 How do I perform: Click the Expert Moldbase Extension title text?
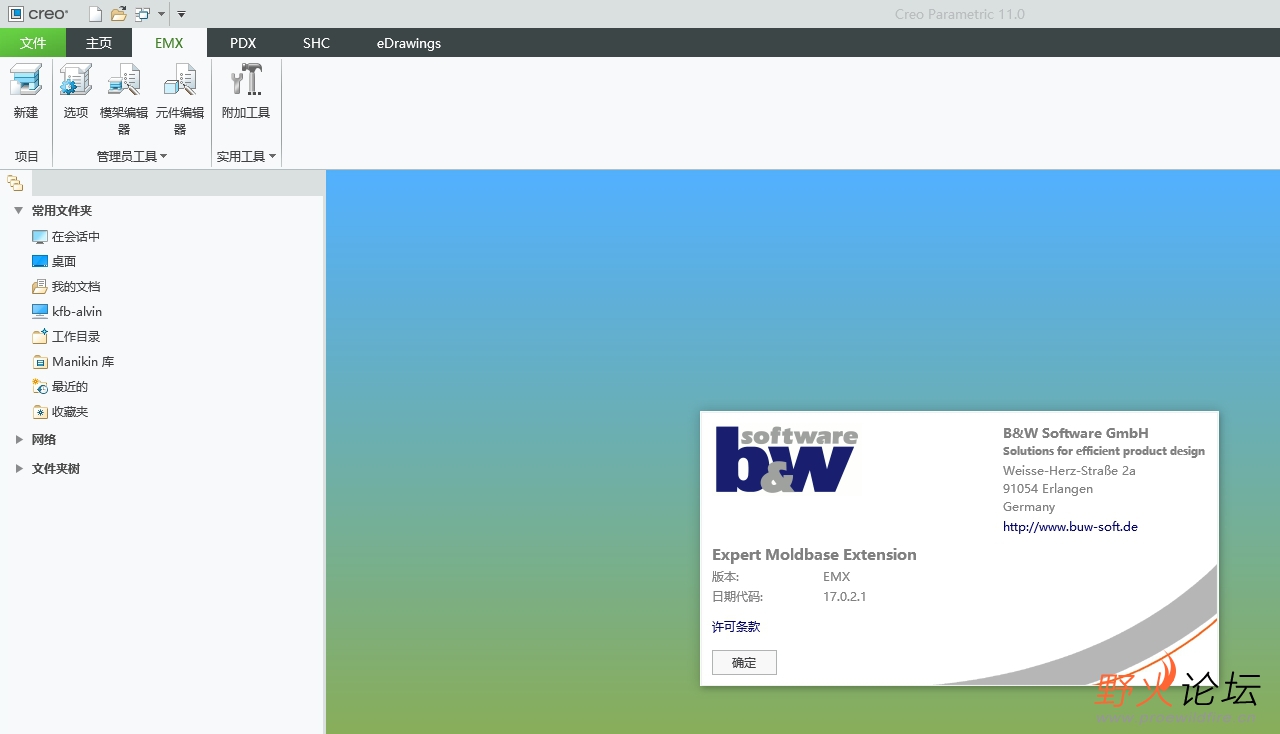pos(814,555)
